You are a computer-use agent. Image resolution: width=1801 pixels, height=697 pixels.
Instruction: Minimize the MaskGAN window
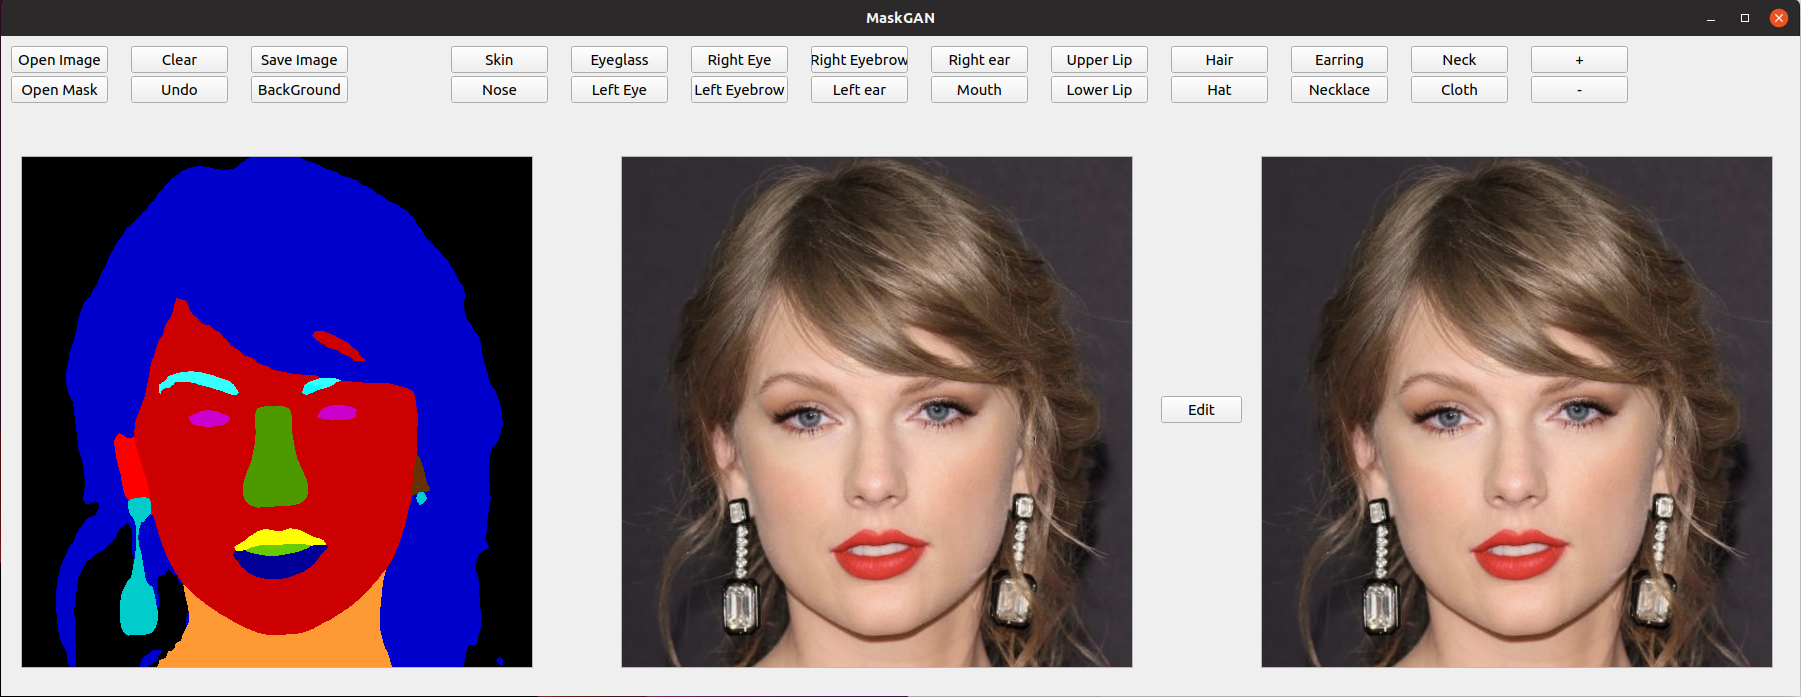pyautogui.click(x=1711, y=18)
